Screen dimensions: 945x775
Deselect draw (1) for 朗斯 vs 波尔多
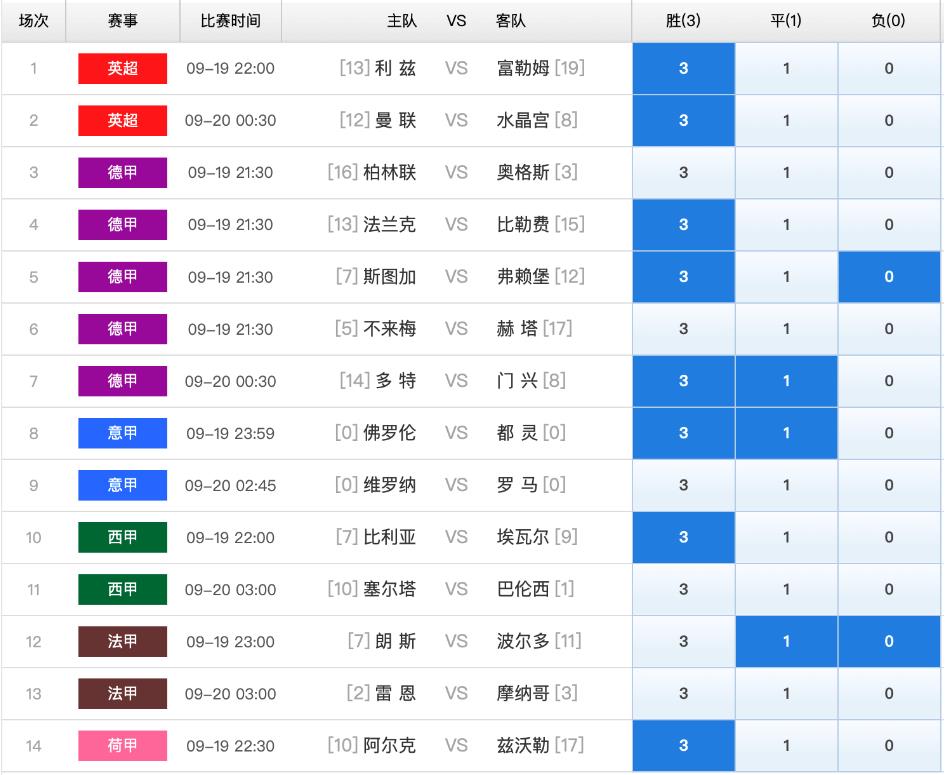tap(786, 641)
